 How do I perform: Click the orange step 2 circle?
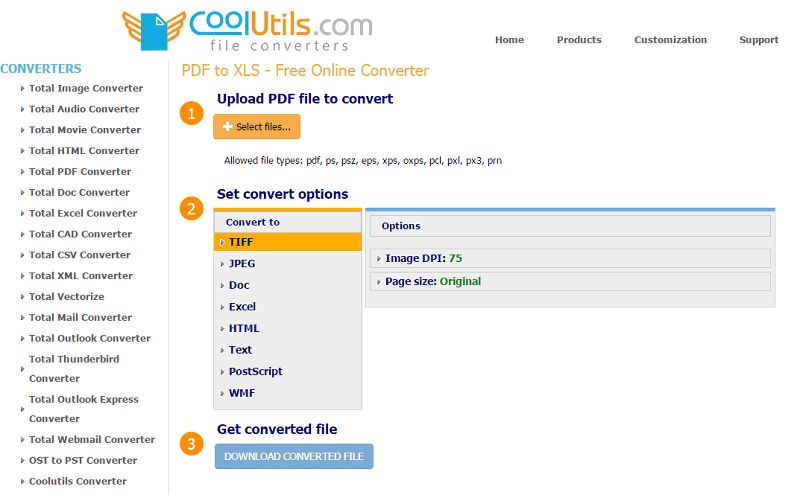(x=192, y=208)
